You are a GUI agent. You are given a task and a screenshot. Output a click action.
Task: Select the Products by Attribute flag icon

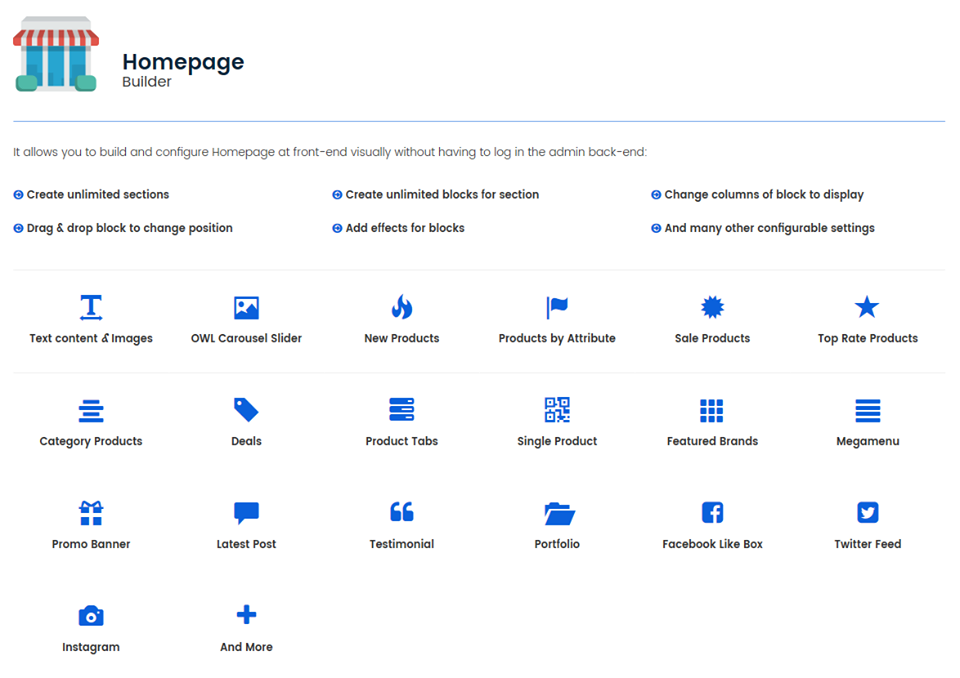(557, 307)
